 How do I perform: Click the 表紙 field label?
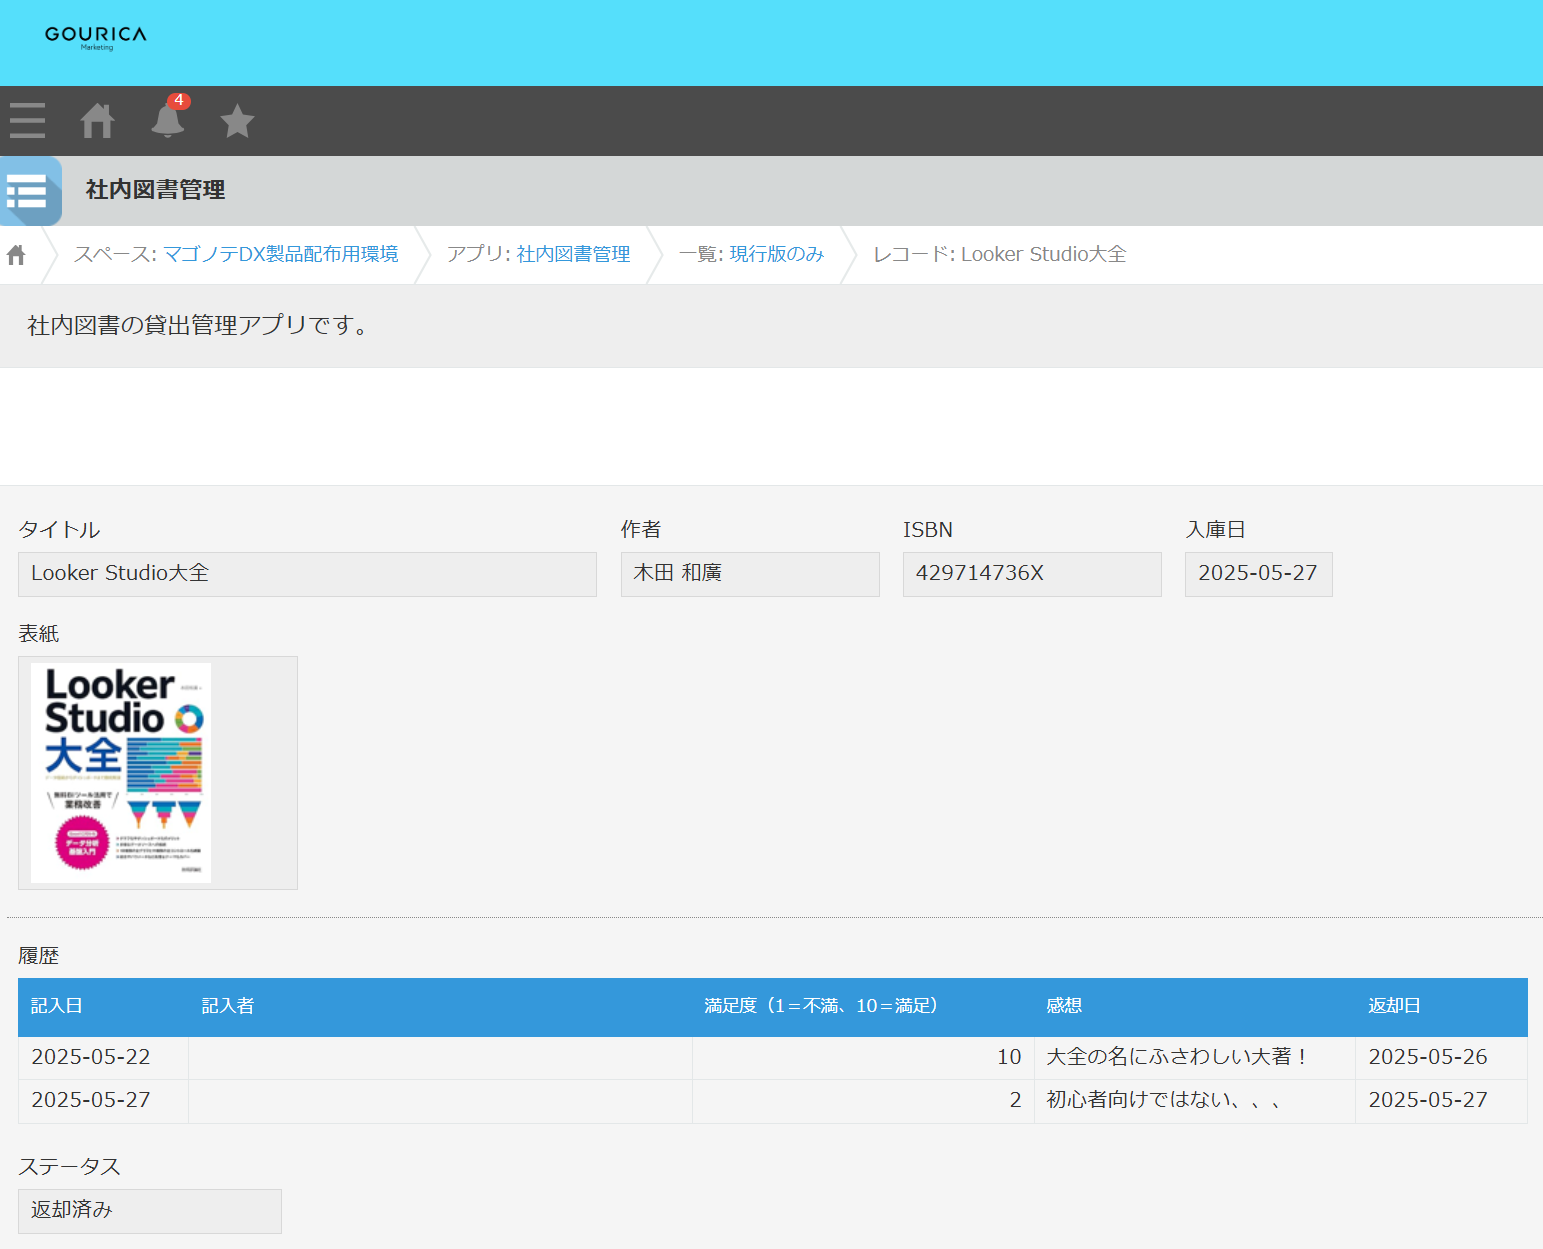pyautogui.click(x=39, y=634)
